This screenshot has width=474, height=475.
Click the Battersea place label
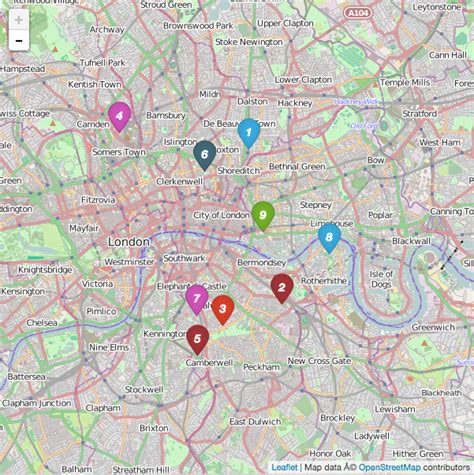point(26,377)
